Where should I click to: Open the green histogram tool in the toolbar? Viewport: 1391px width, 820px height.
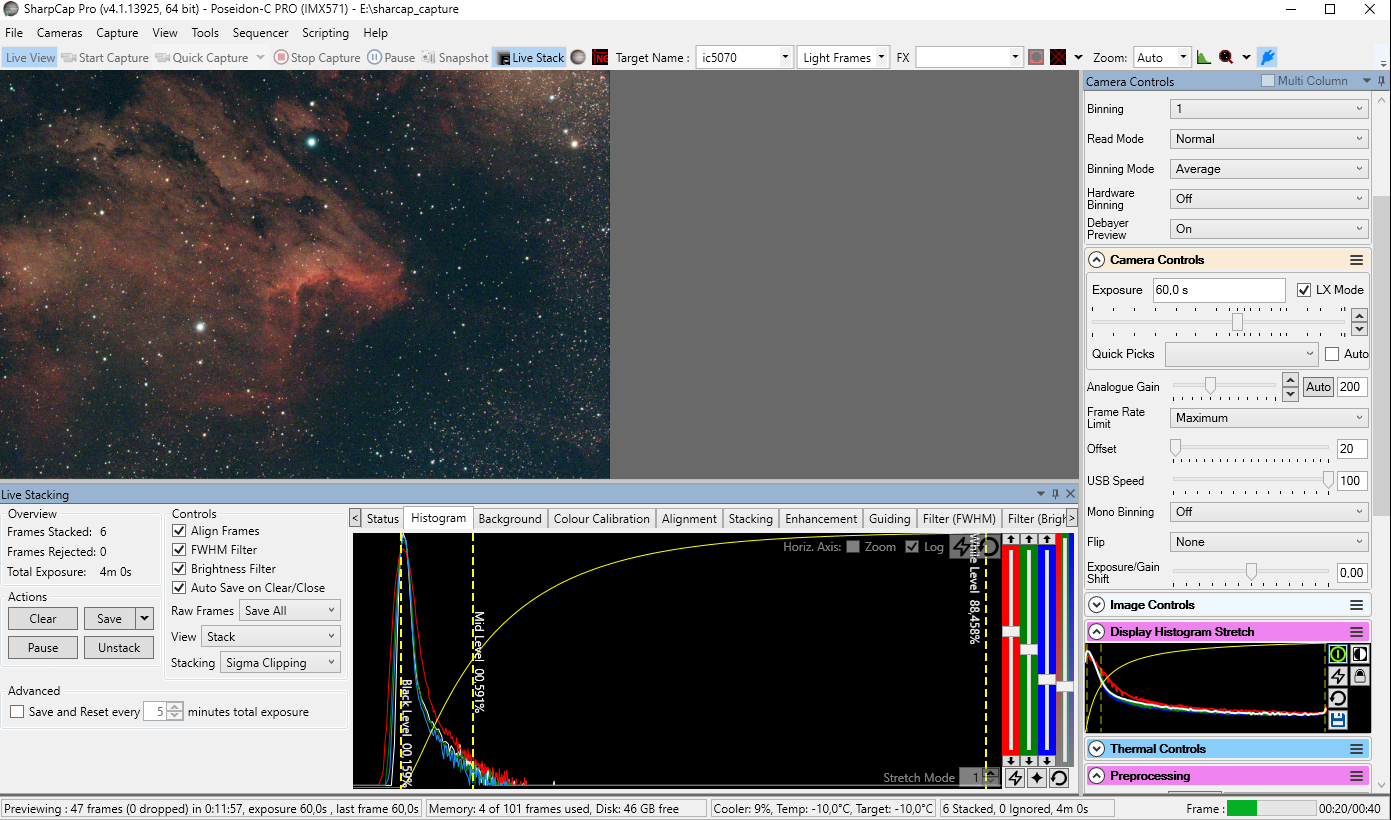coord(1203,58)
